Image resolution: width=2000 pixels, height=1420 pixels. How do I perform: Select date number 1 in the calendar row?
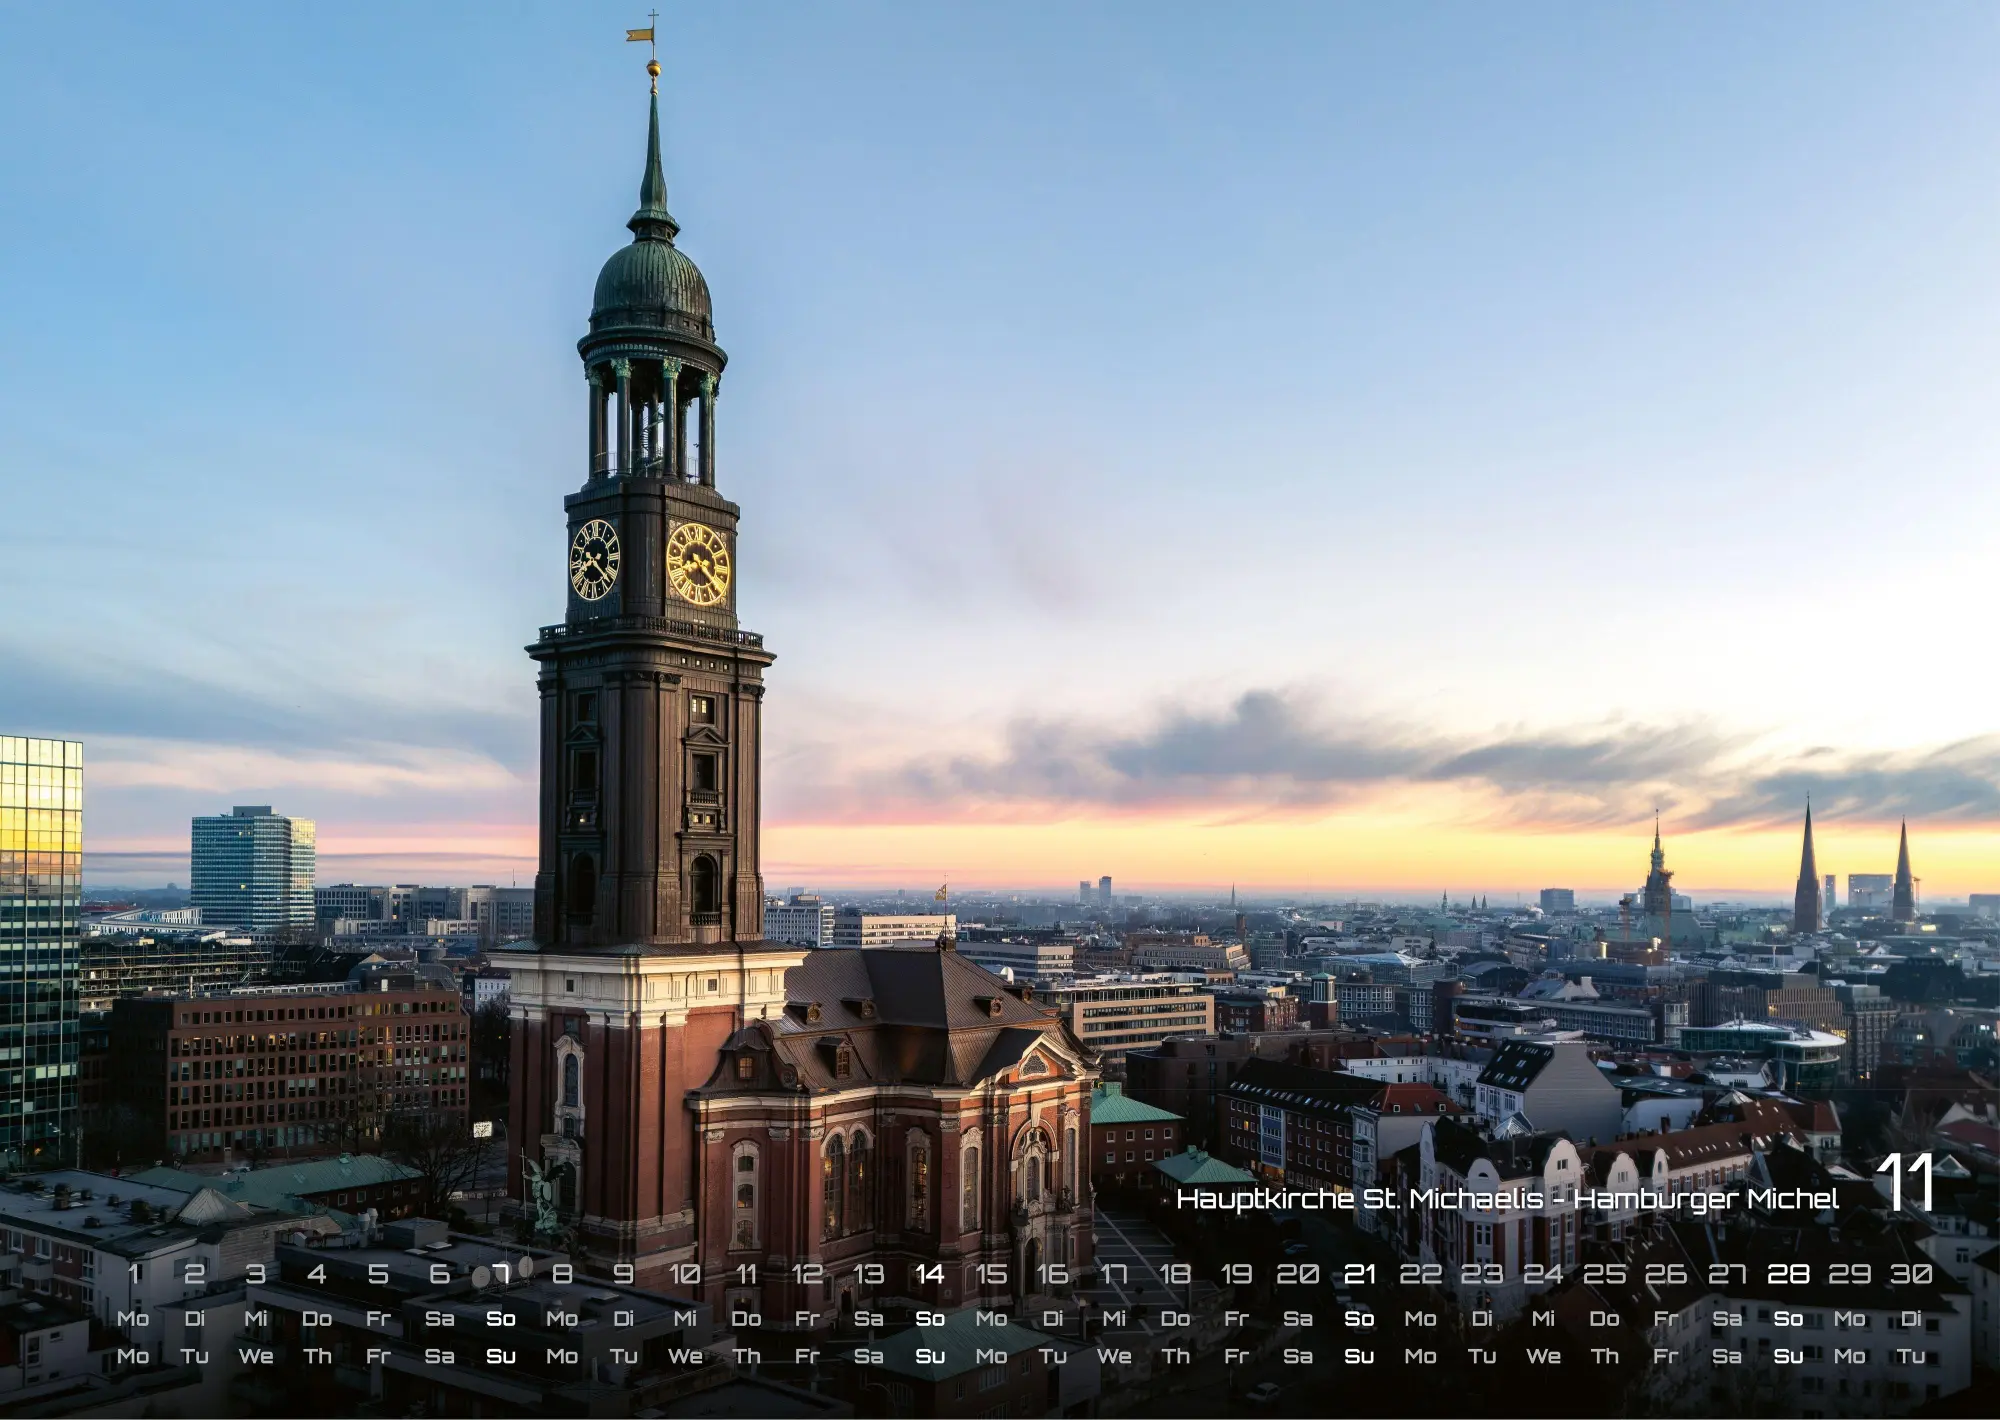click(134, 1274)
